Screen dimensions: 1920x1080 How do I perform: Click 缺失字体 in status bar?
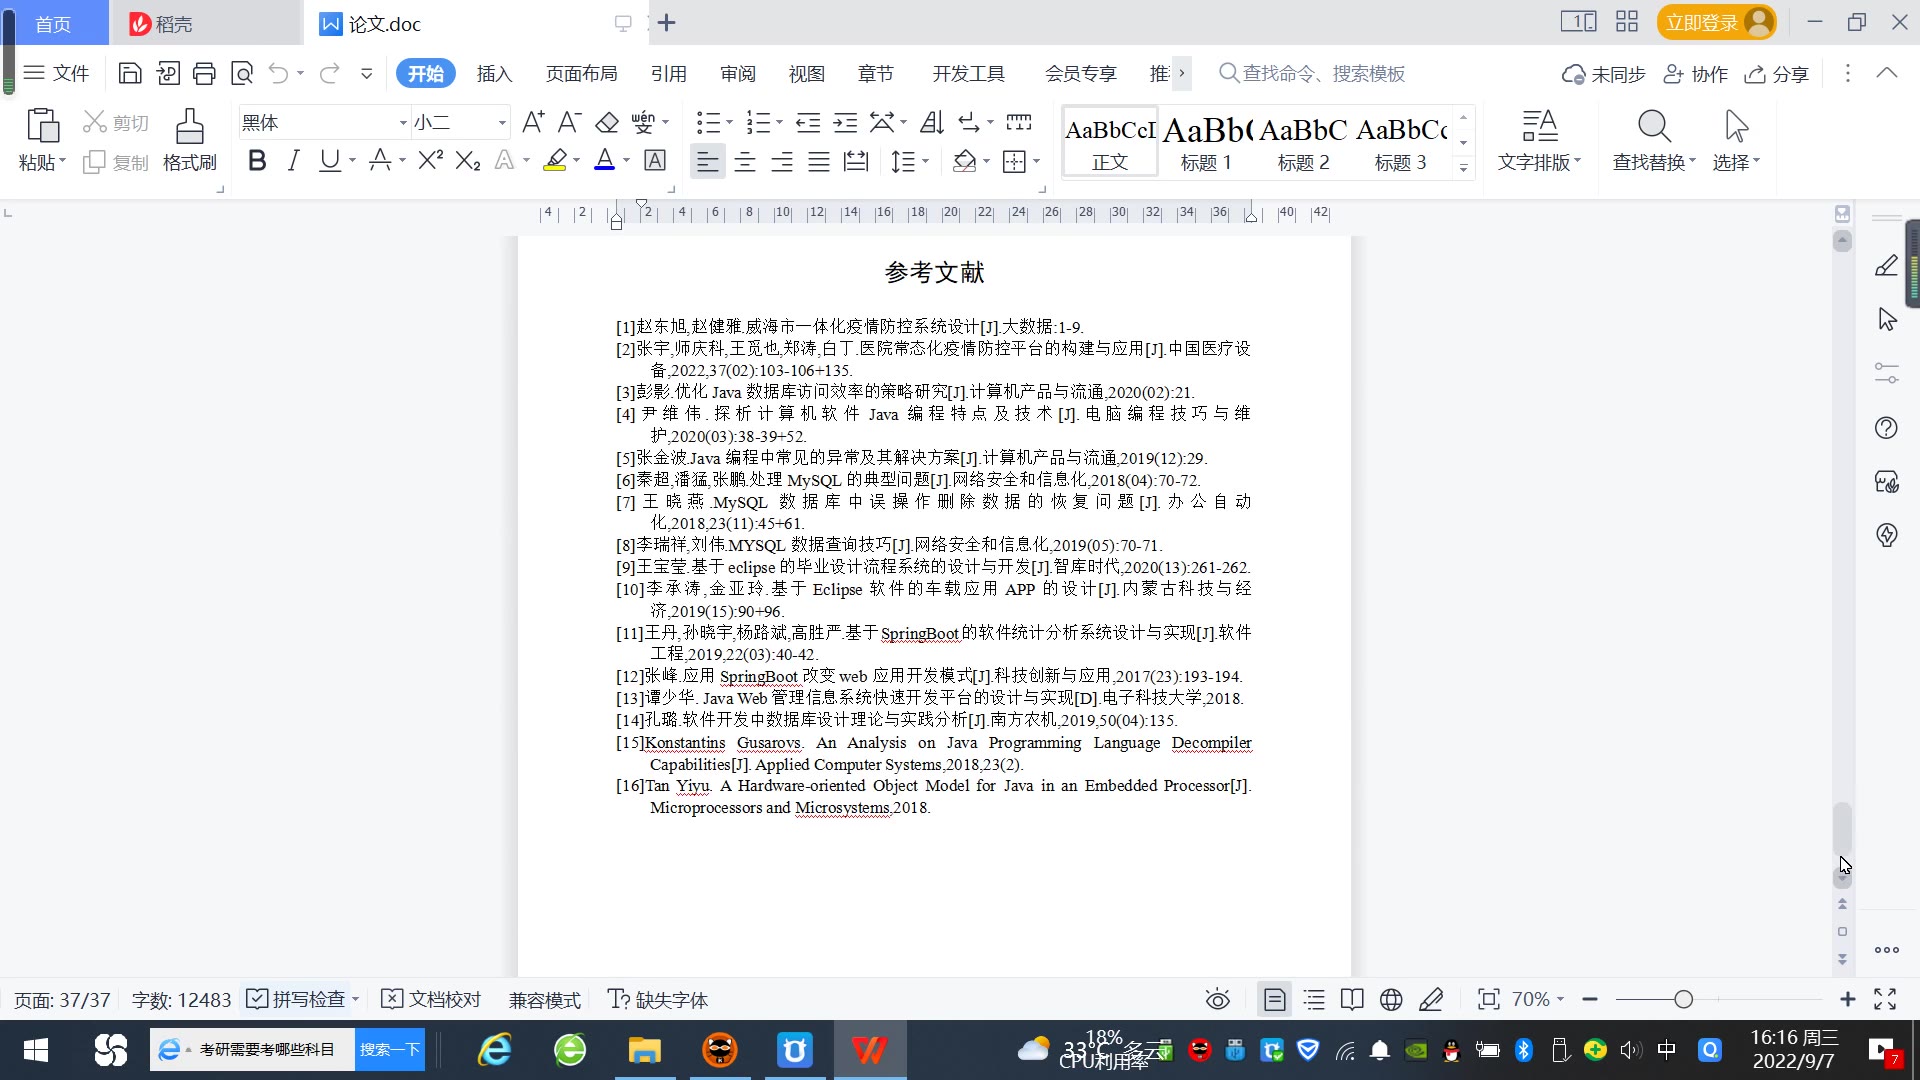coord(657,999)
